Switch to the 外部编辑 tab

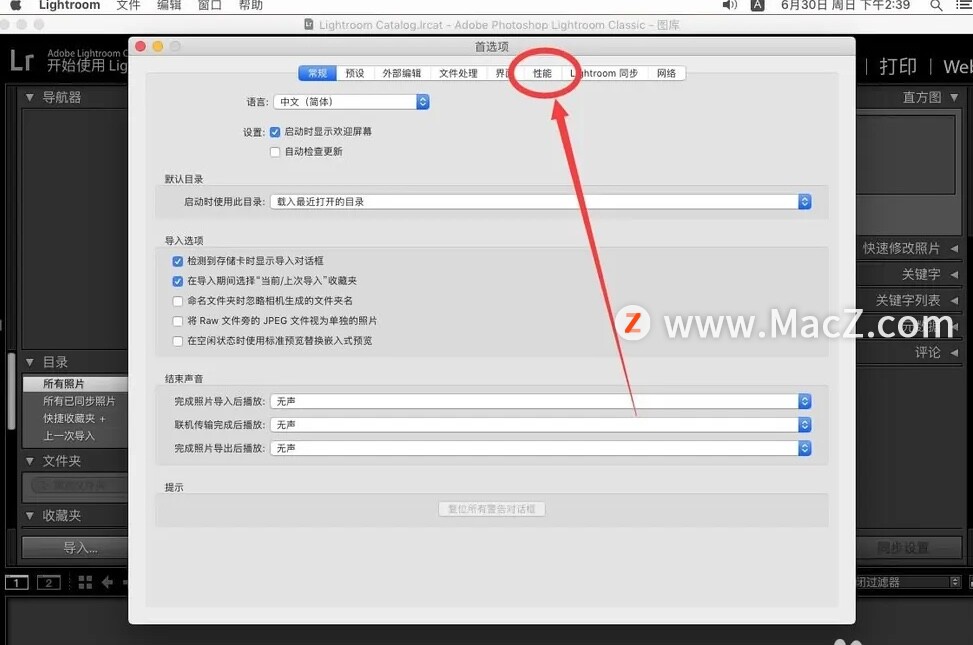point(401,73)
